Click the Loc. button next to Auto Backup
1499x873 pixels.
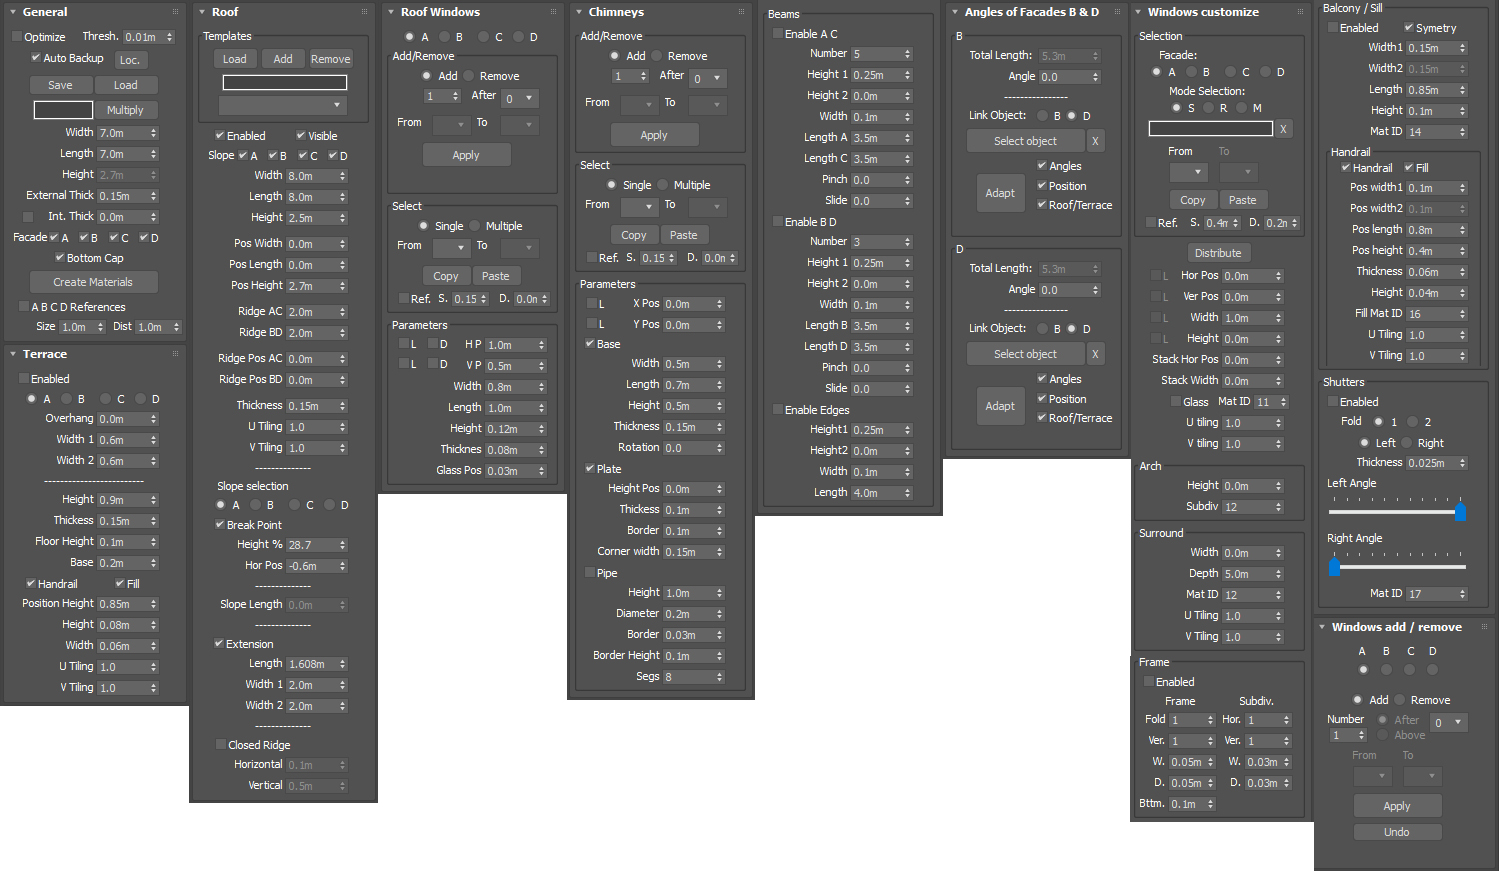pyautogui.click(x=130, y=60)
